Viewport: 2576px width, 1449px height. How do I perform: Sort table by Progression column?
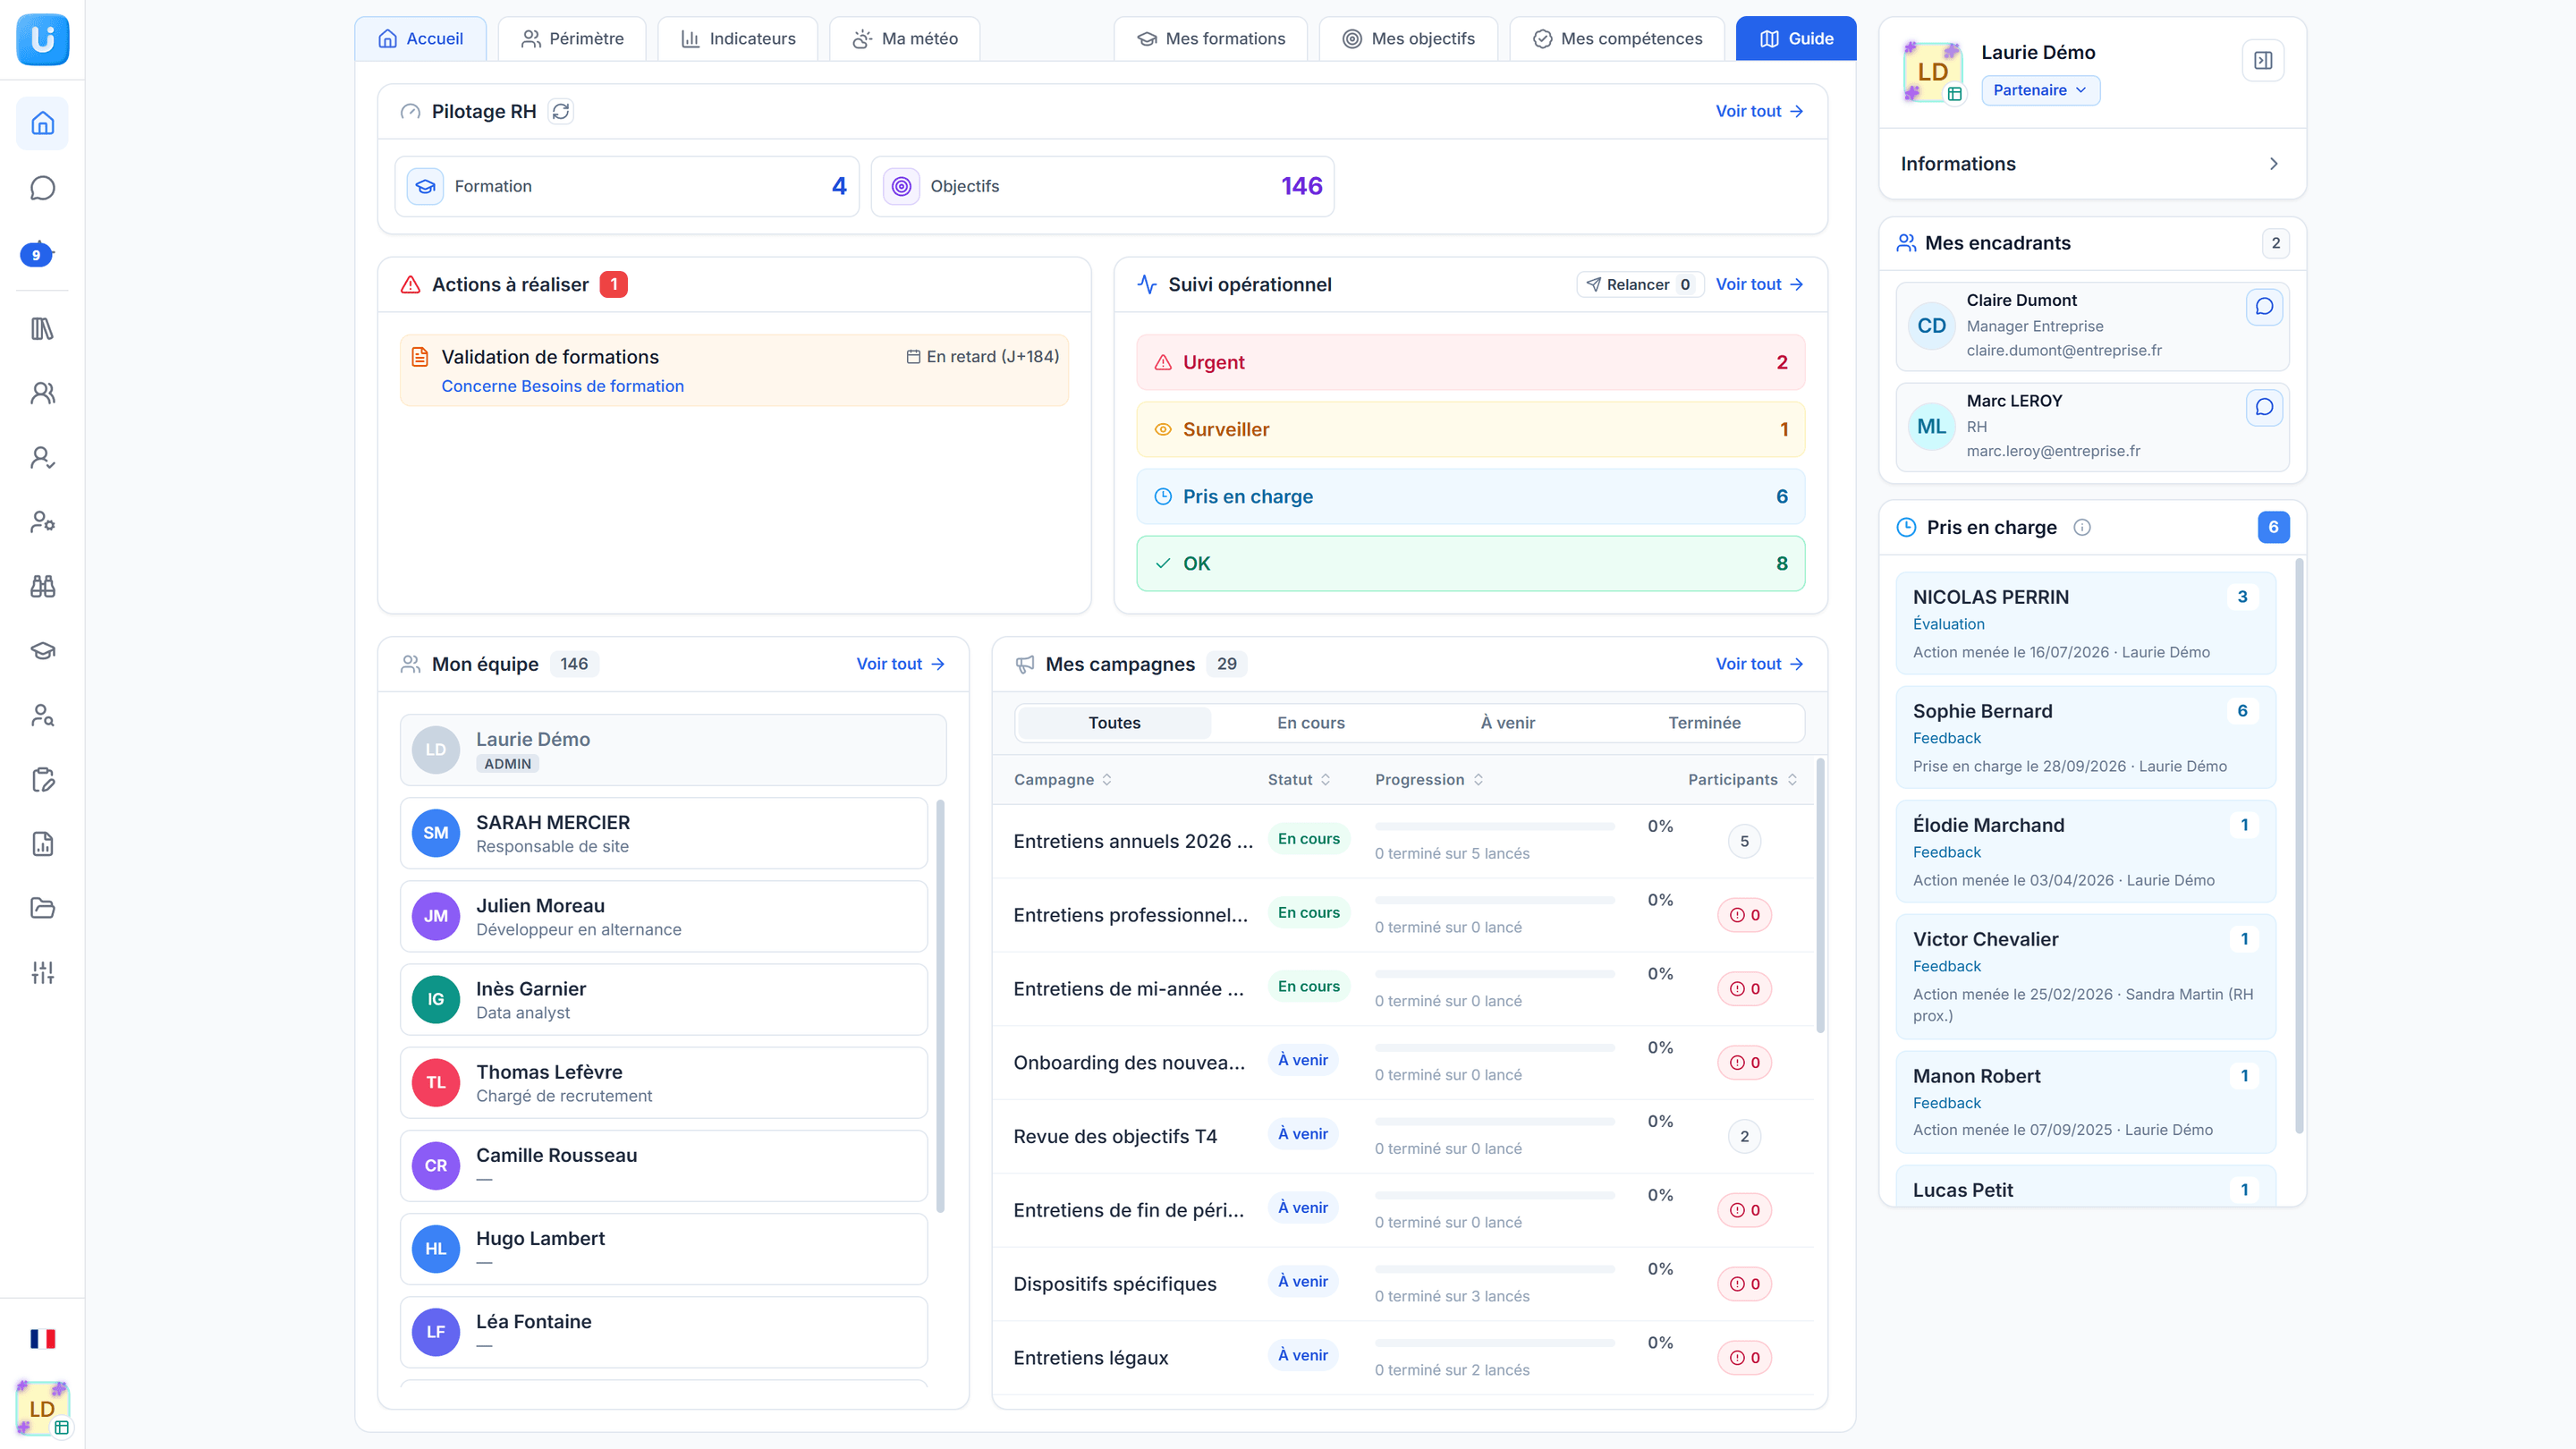[x=1429, y=780]
